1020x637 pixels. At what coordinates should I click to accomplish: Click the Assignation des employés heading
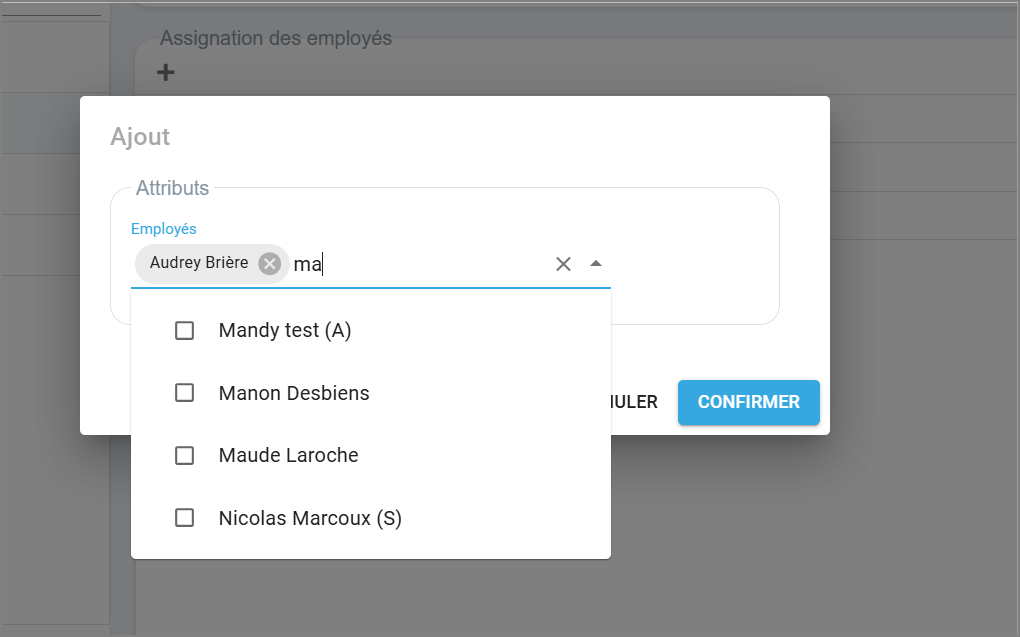276,38
